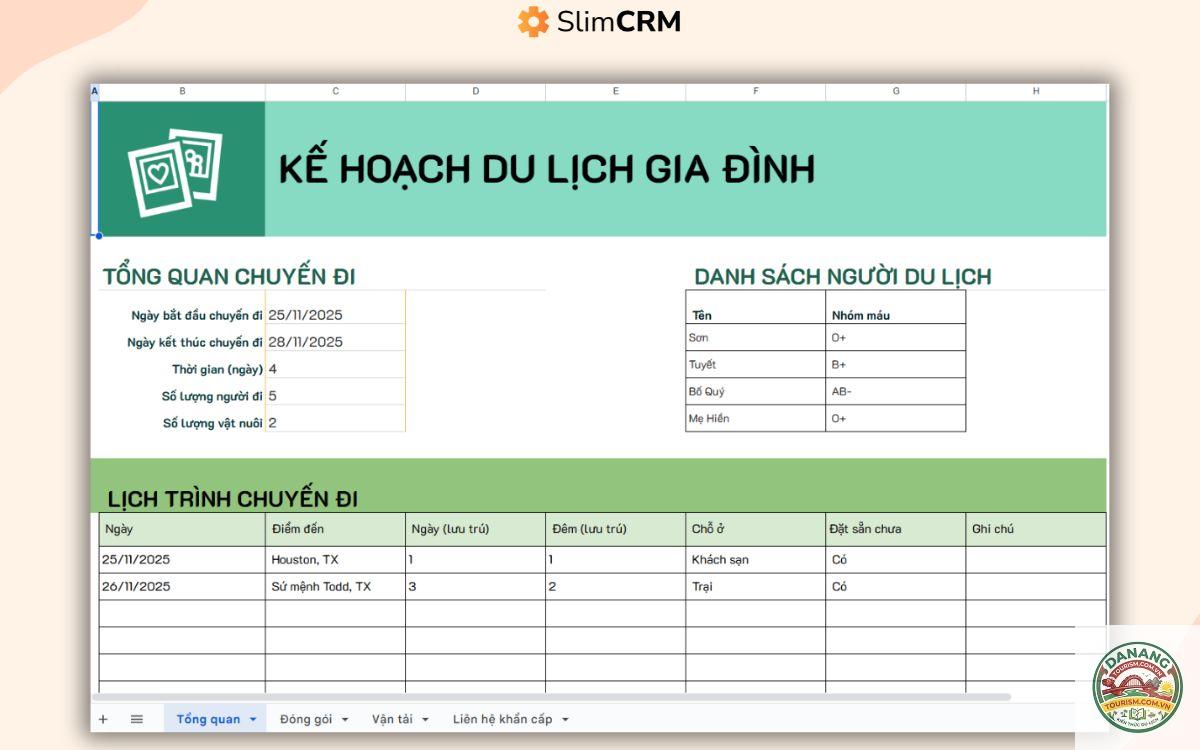Viewport: 1200px width, 750px height.
Task: Click the DANH SÁCH NGƯỜI DU LỊCH heading
Action: click(x=843, y=276)
